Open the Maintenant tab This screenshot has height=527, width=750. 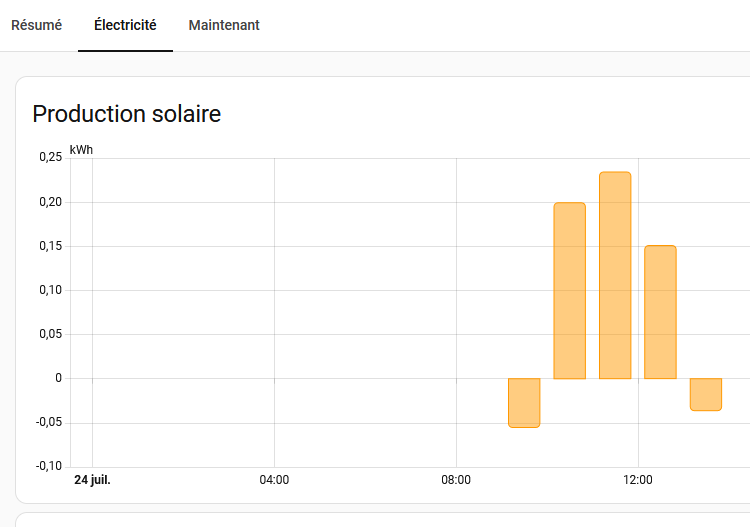coord(224,25)
